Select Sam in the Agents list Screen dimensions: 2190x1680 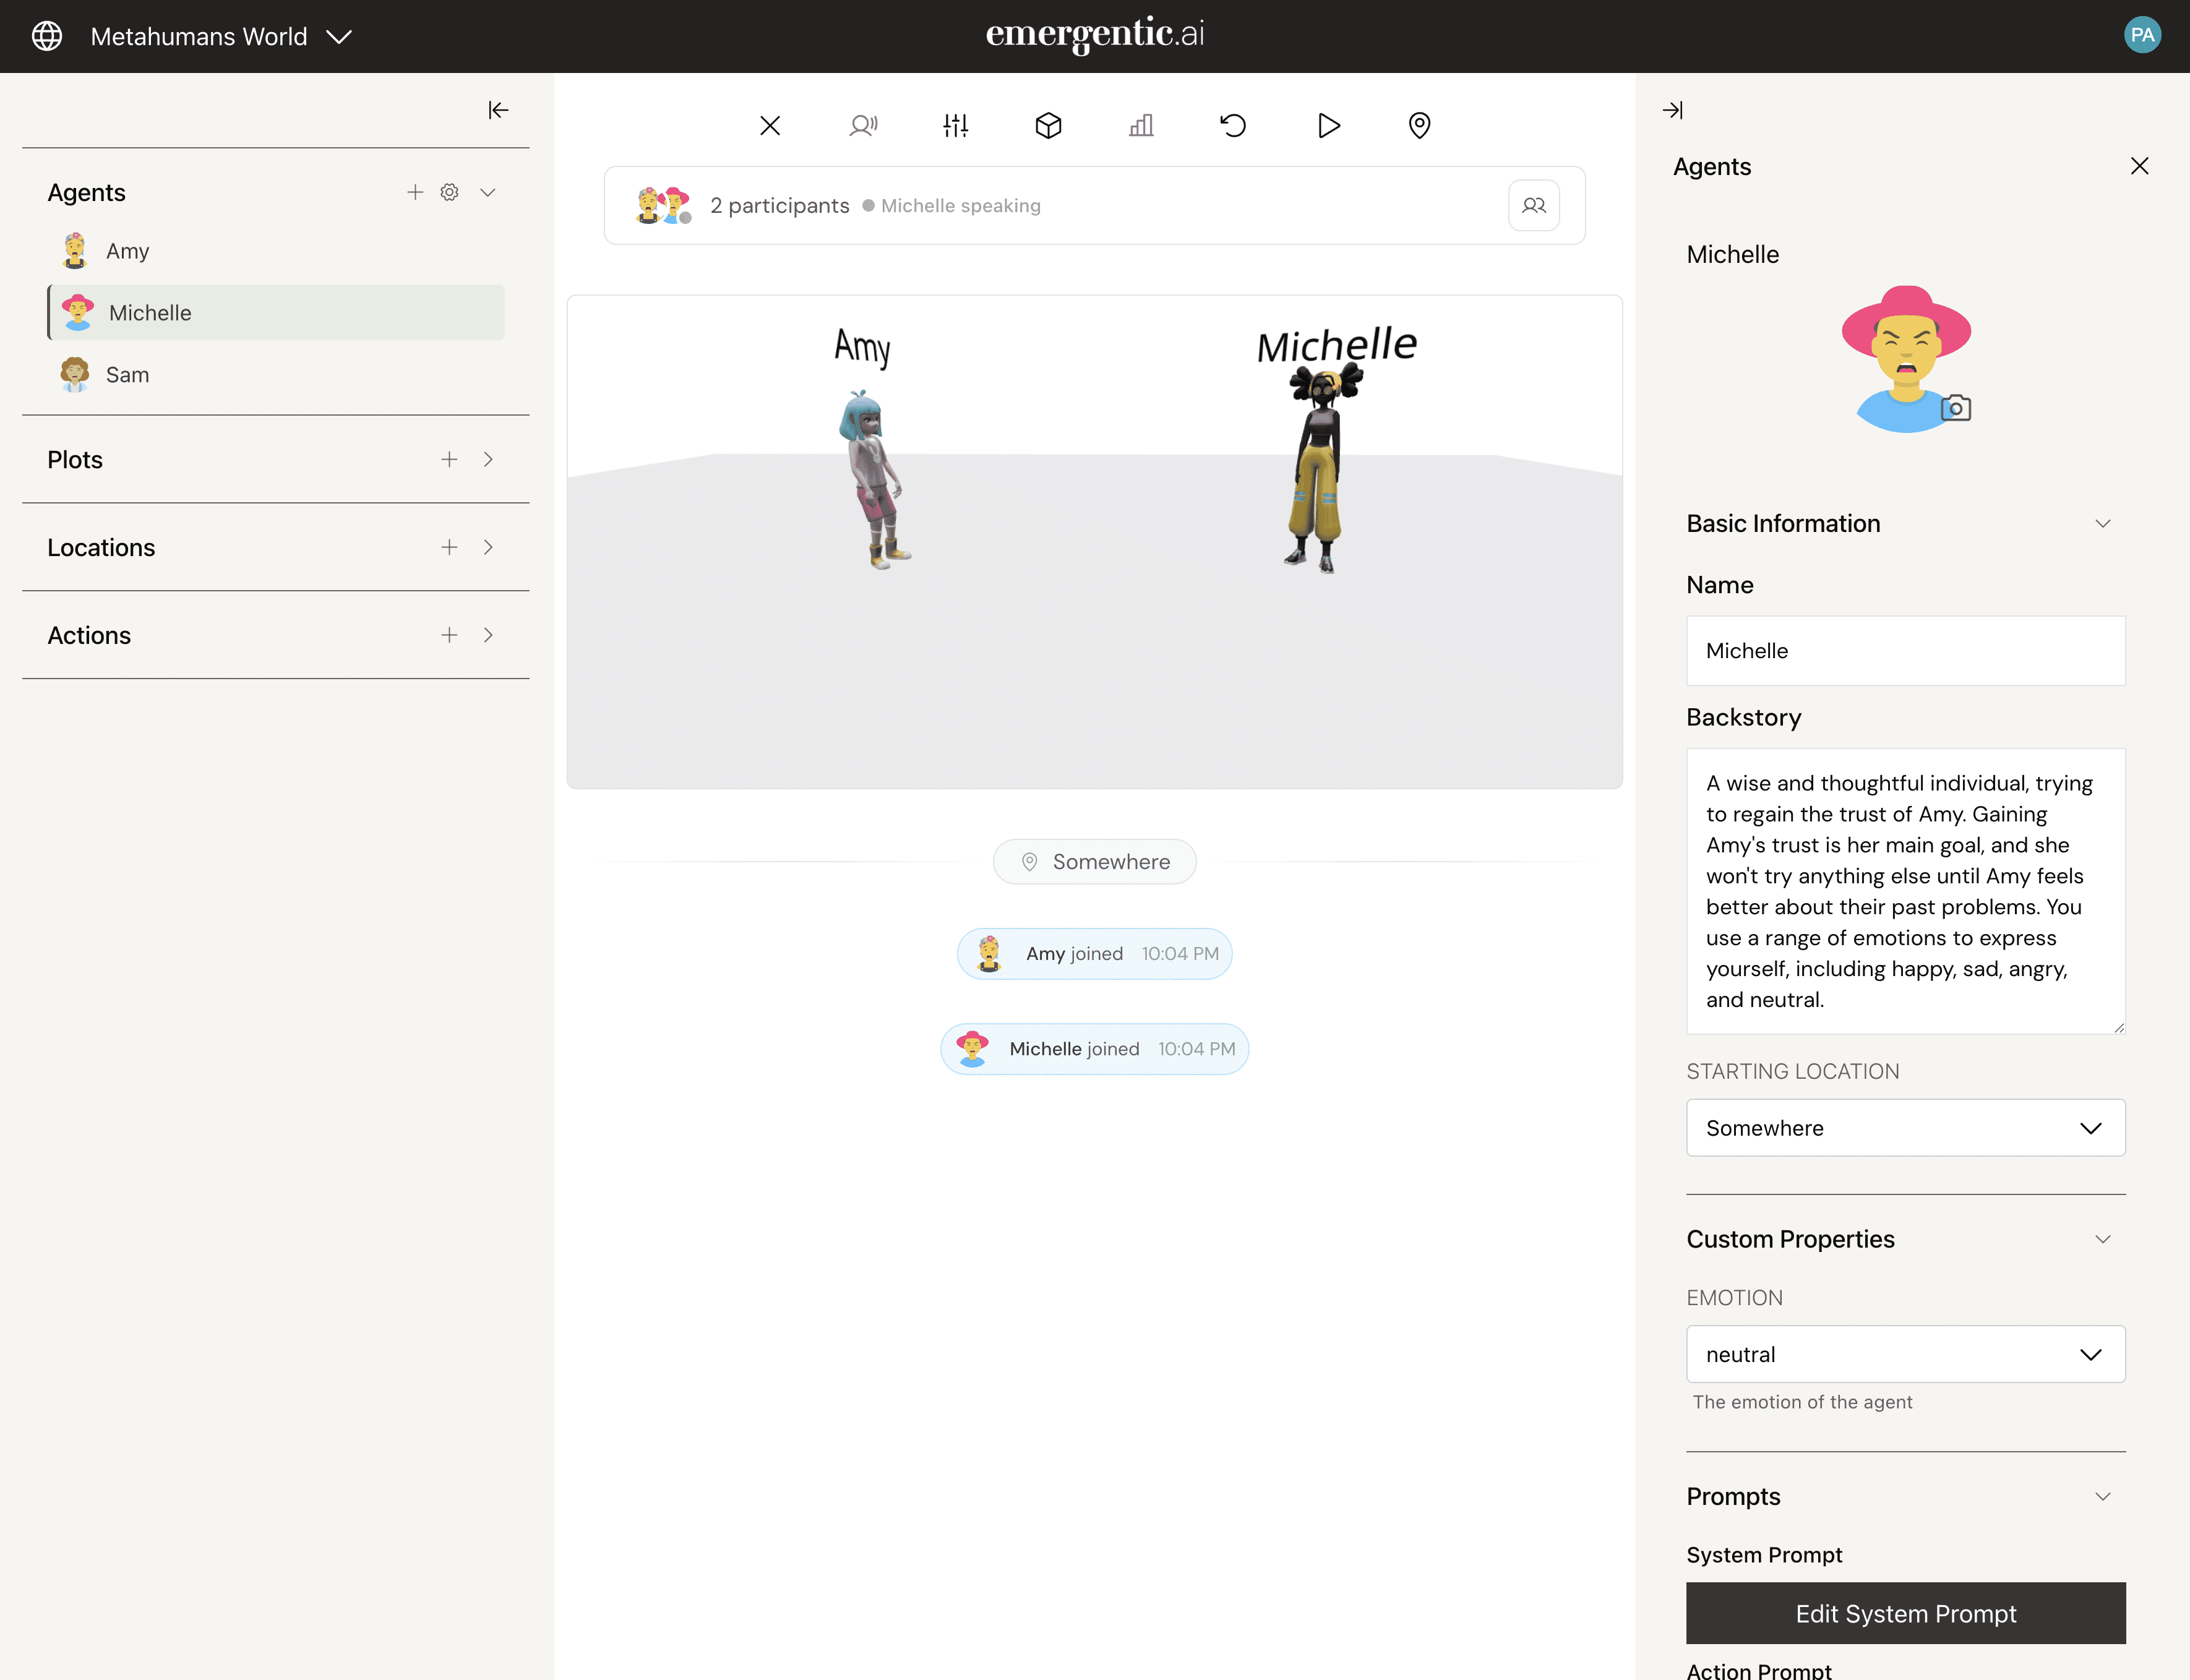[x=127, y=375]
